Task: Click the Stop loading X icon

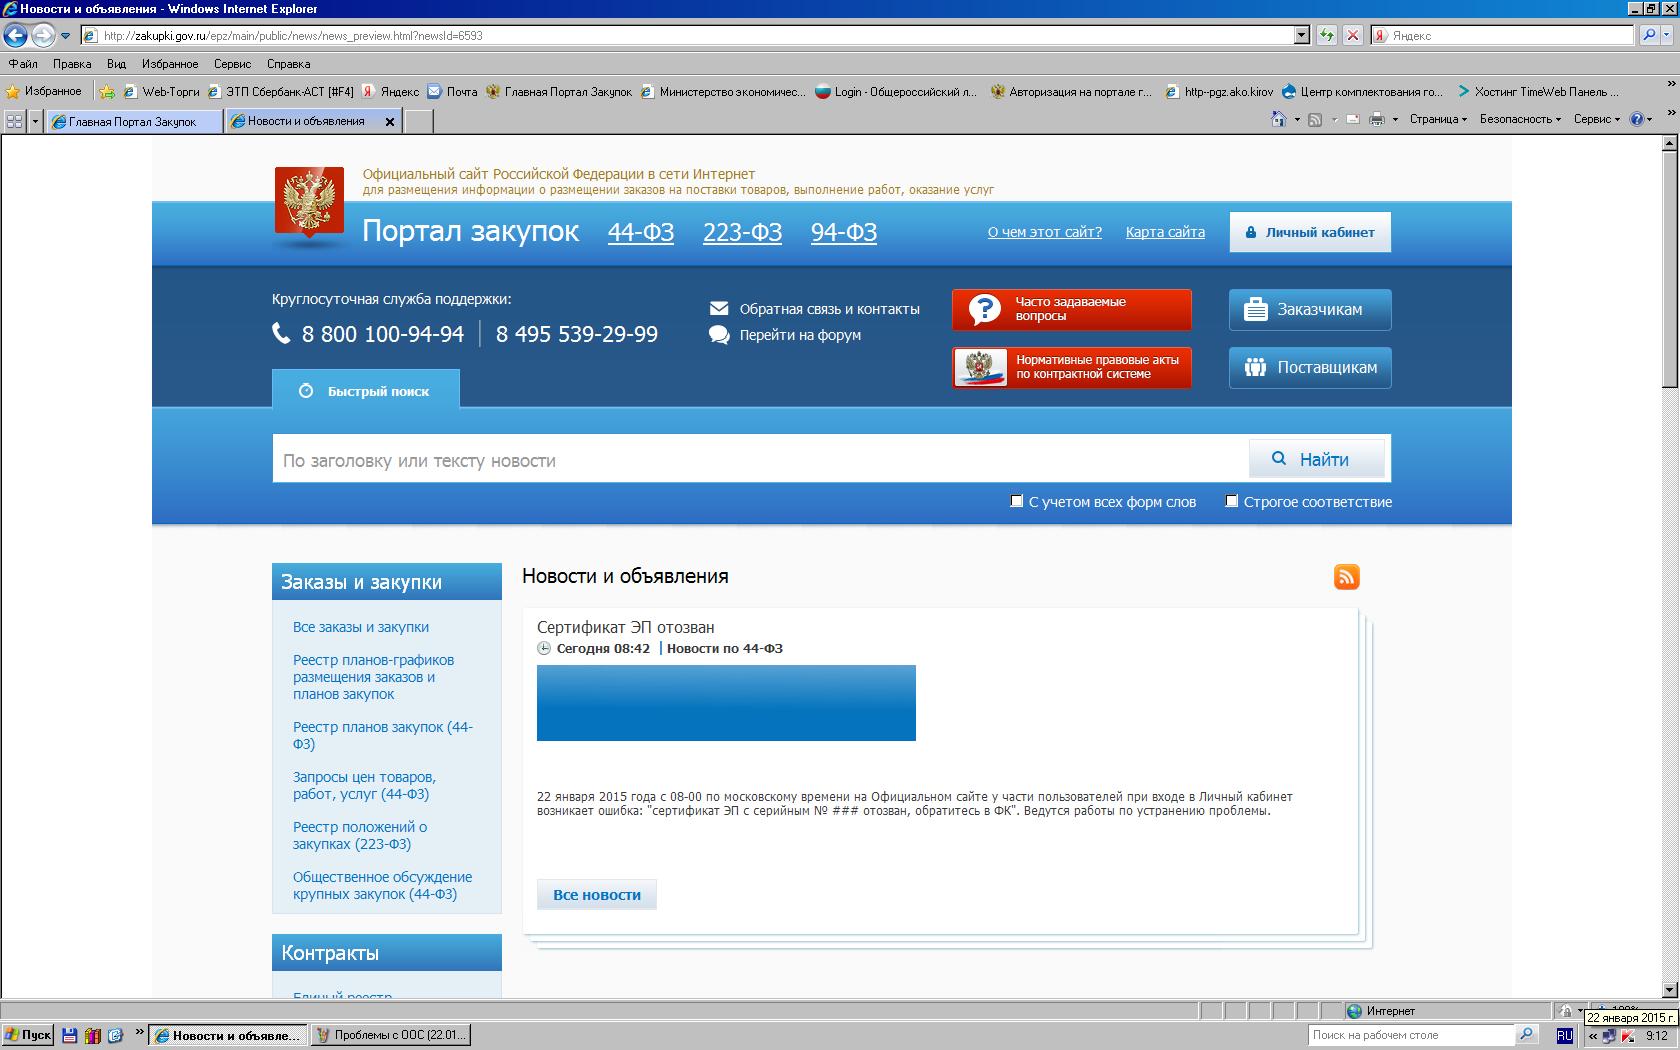Action: point(1352,35)
